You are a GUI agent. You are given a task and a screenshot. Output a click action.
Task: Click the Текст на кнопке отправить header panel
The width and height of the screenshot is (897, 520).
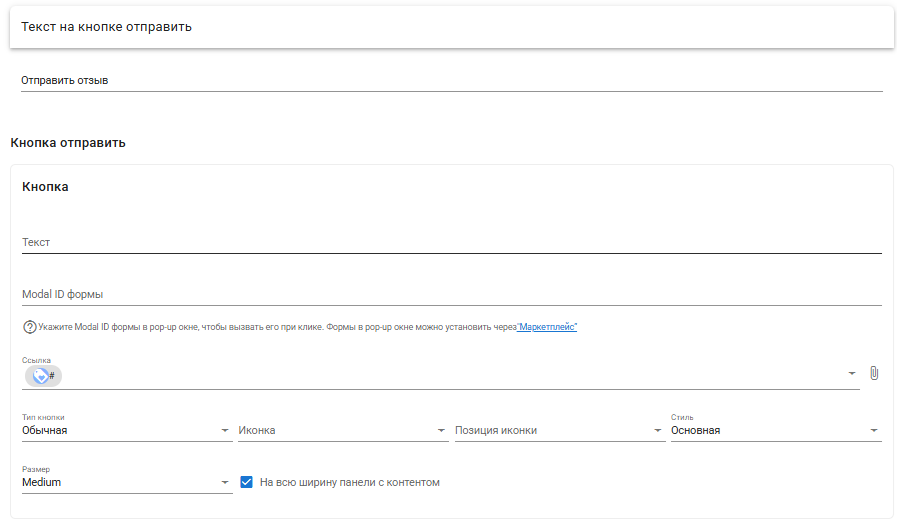[451, 27]
